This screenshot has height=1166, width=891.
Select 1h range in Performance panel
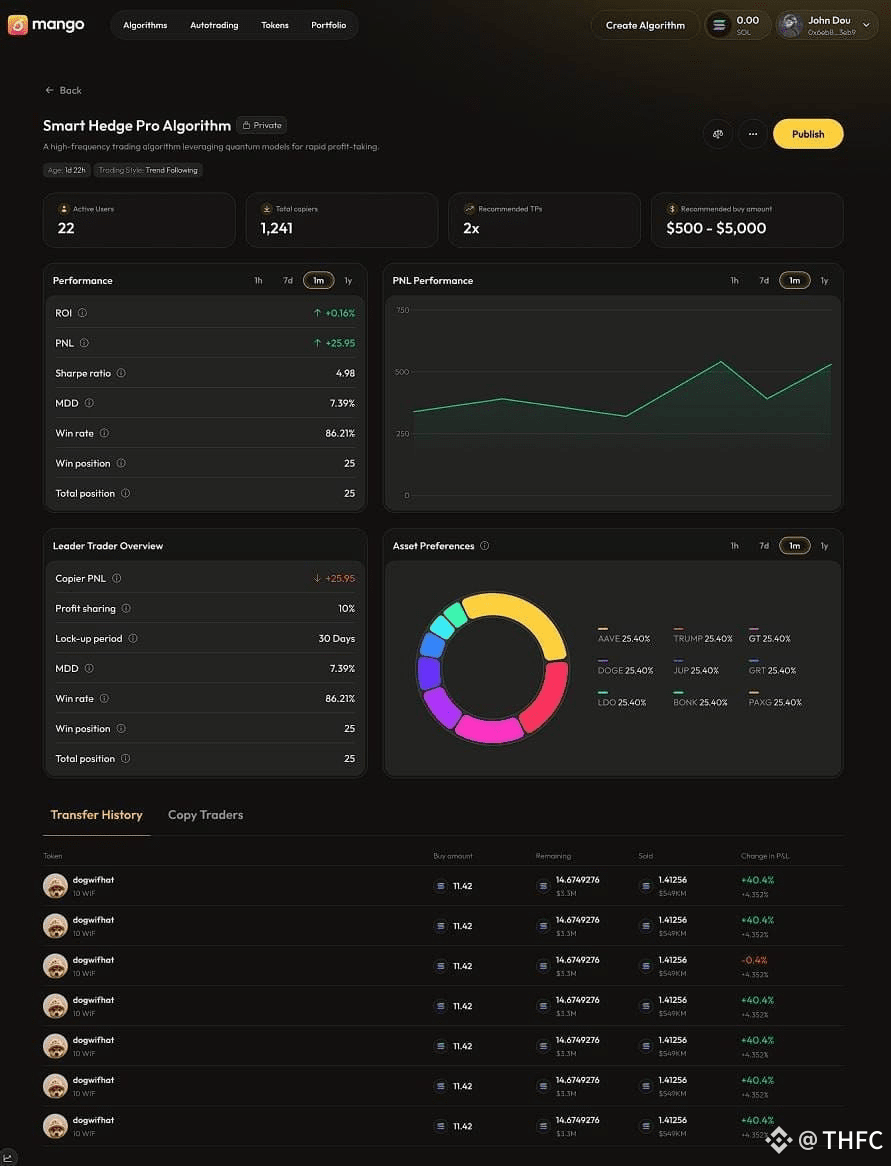point(258,280)
